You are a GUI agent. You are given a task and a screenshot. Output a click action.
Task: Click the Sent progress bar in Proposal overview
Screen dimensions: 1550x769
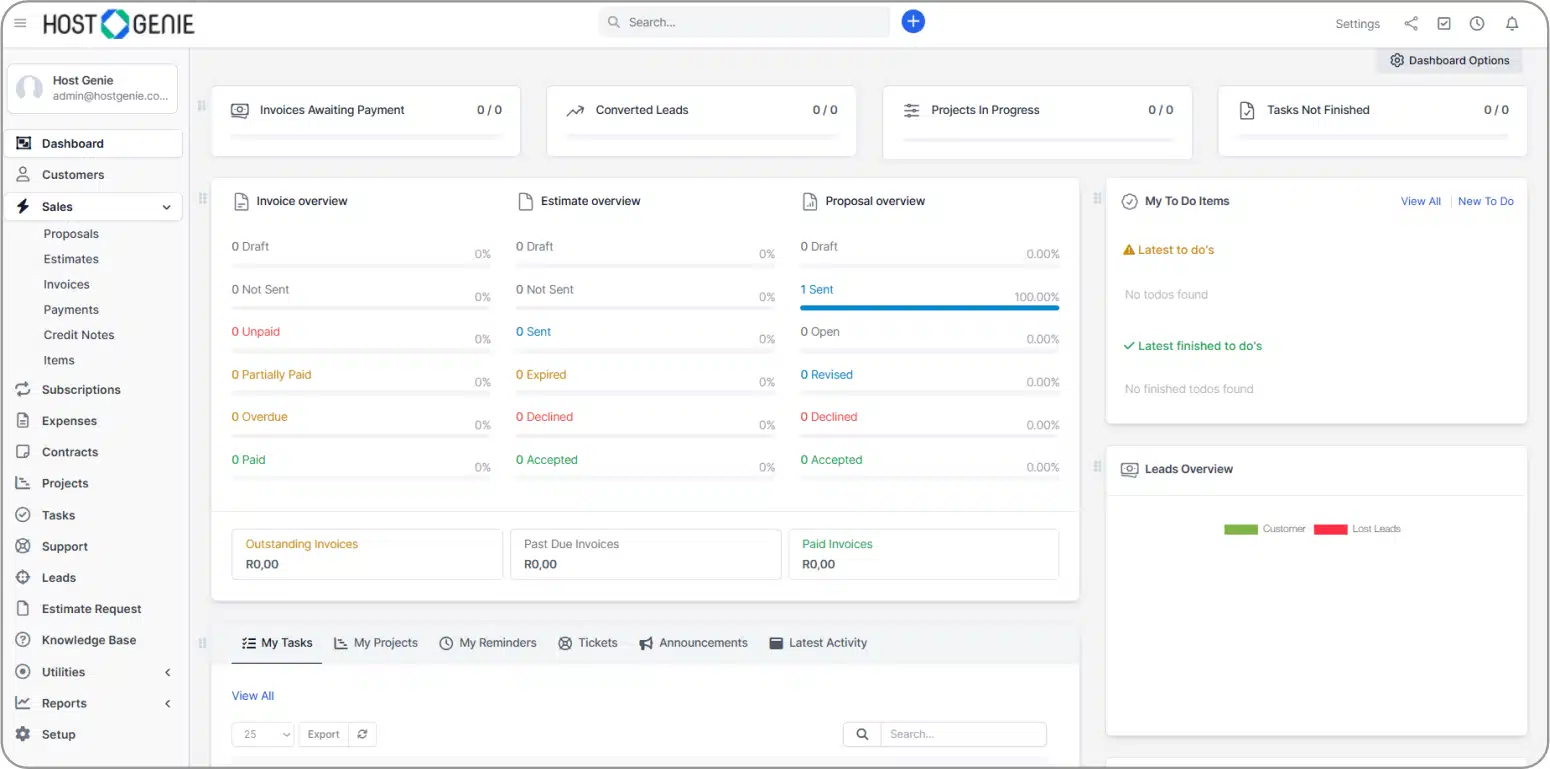(x=928, y=307)
